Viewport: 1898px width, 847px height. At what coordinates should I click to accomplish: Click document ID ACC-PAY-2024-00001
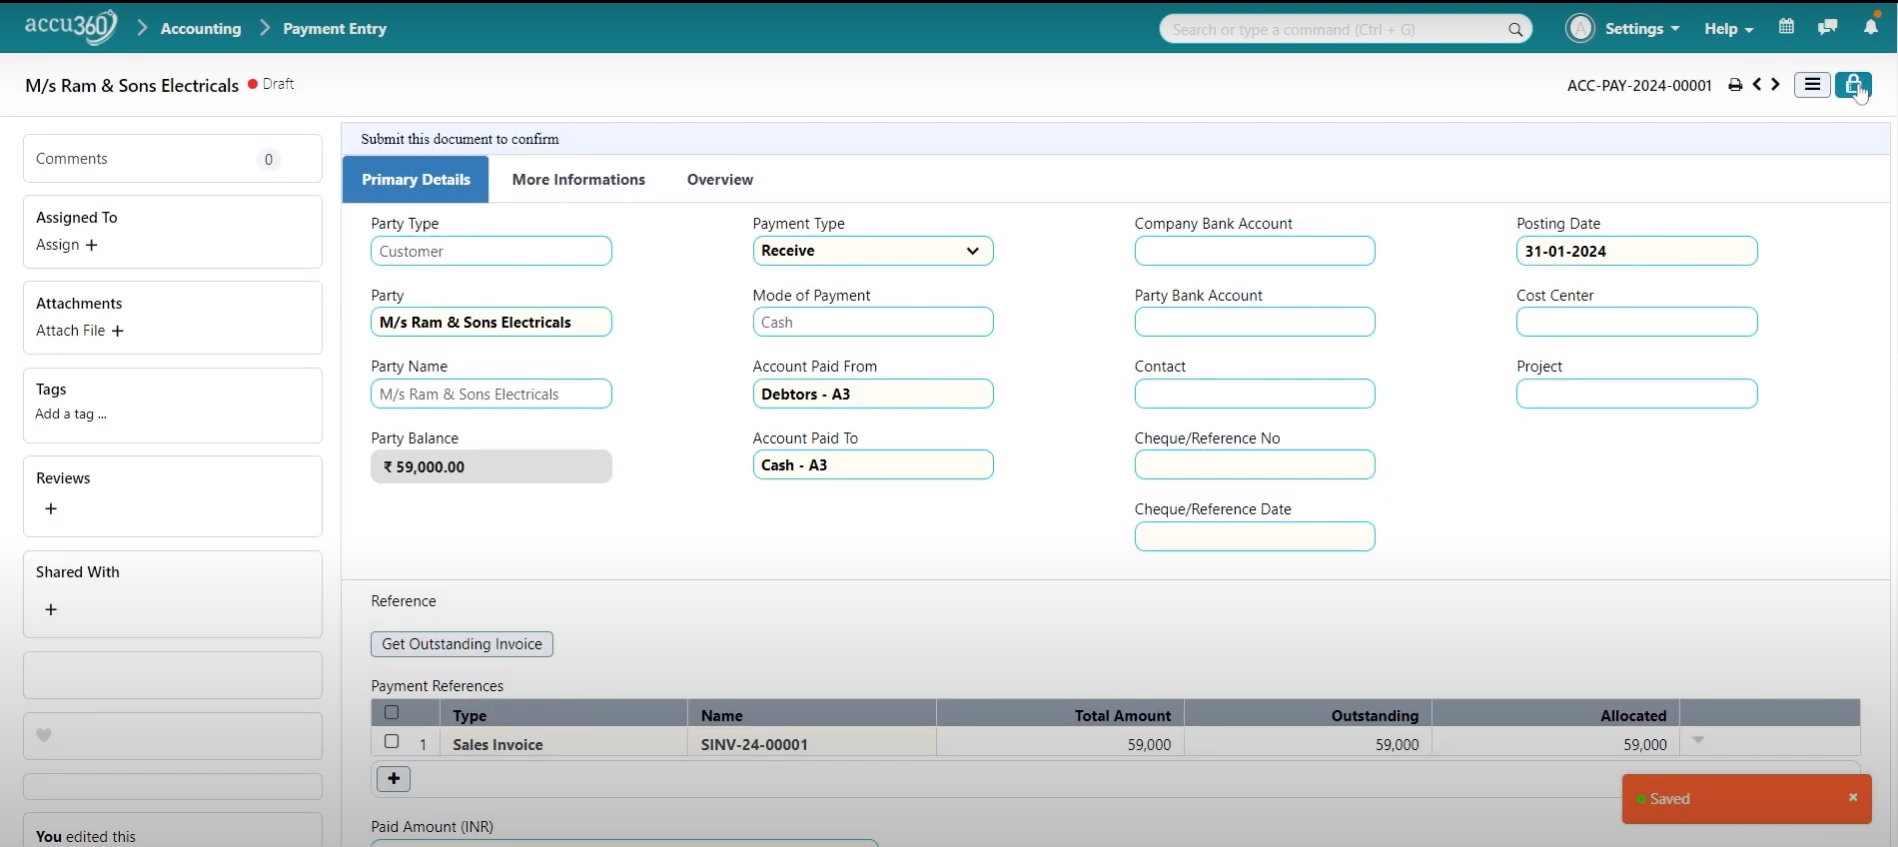pyautogui.click(x=1639, y=86)
